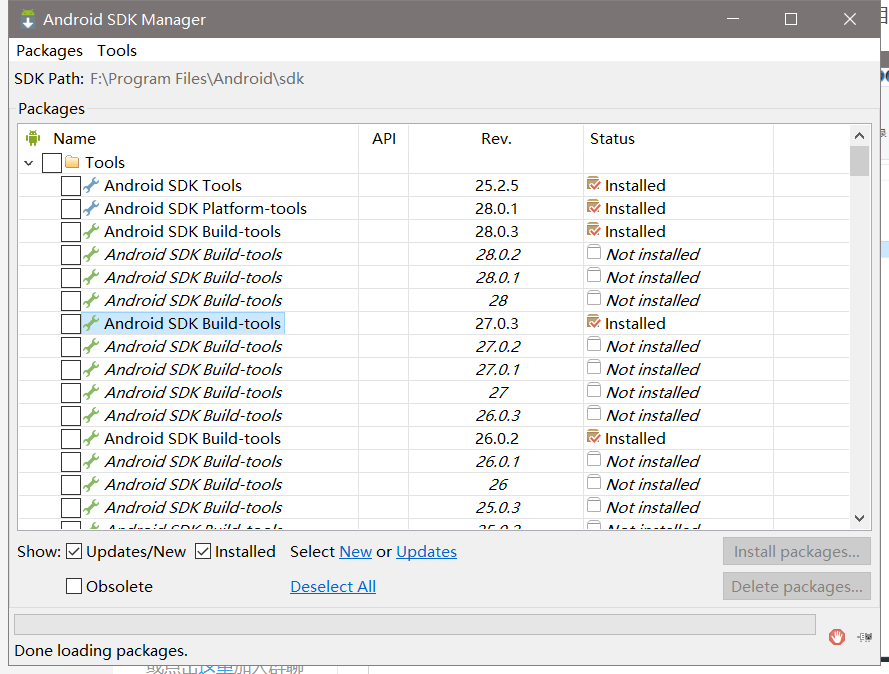Open the SDK manager log icon

tap(865, 637)
